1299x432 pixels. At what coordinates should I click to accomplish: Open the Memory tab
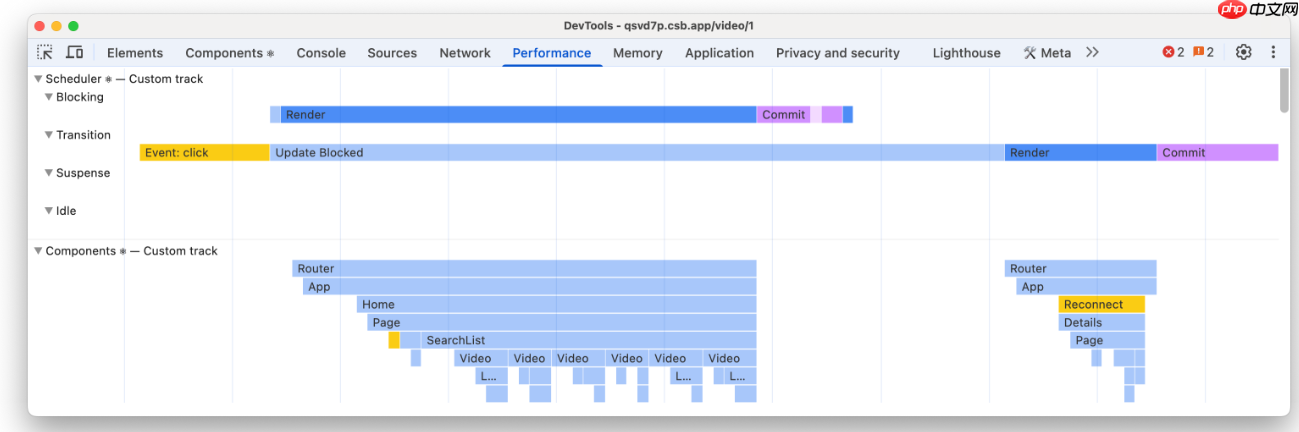click(x=638, y=53)
